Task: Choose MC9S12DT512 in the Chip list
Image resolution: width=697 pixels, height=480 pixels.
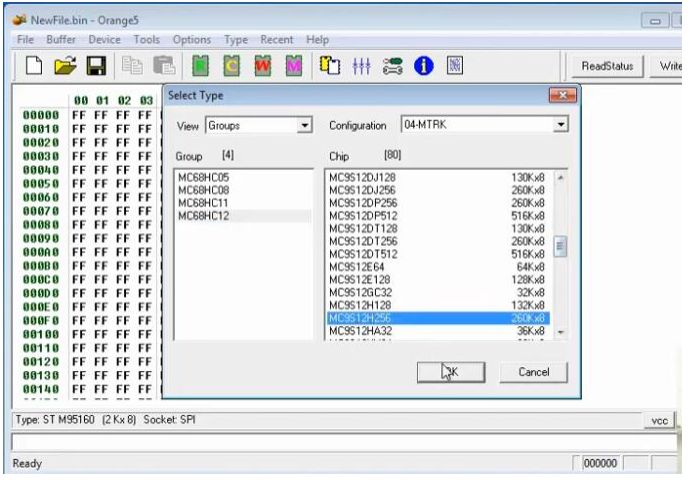Action: click(x=364, y=254)
